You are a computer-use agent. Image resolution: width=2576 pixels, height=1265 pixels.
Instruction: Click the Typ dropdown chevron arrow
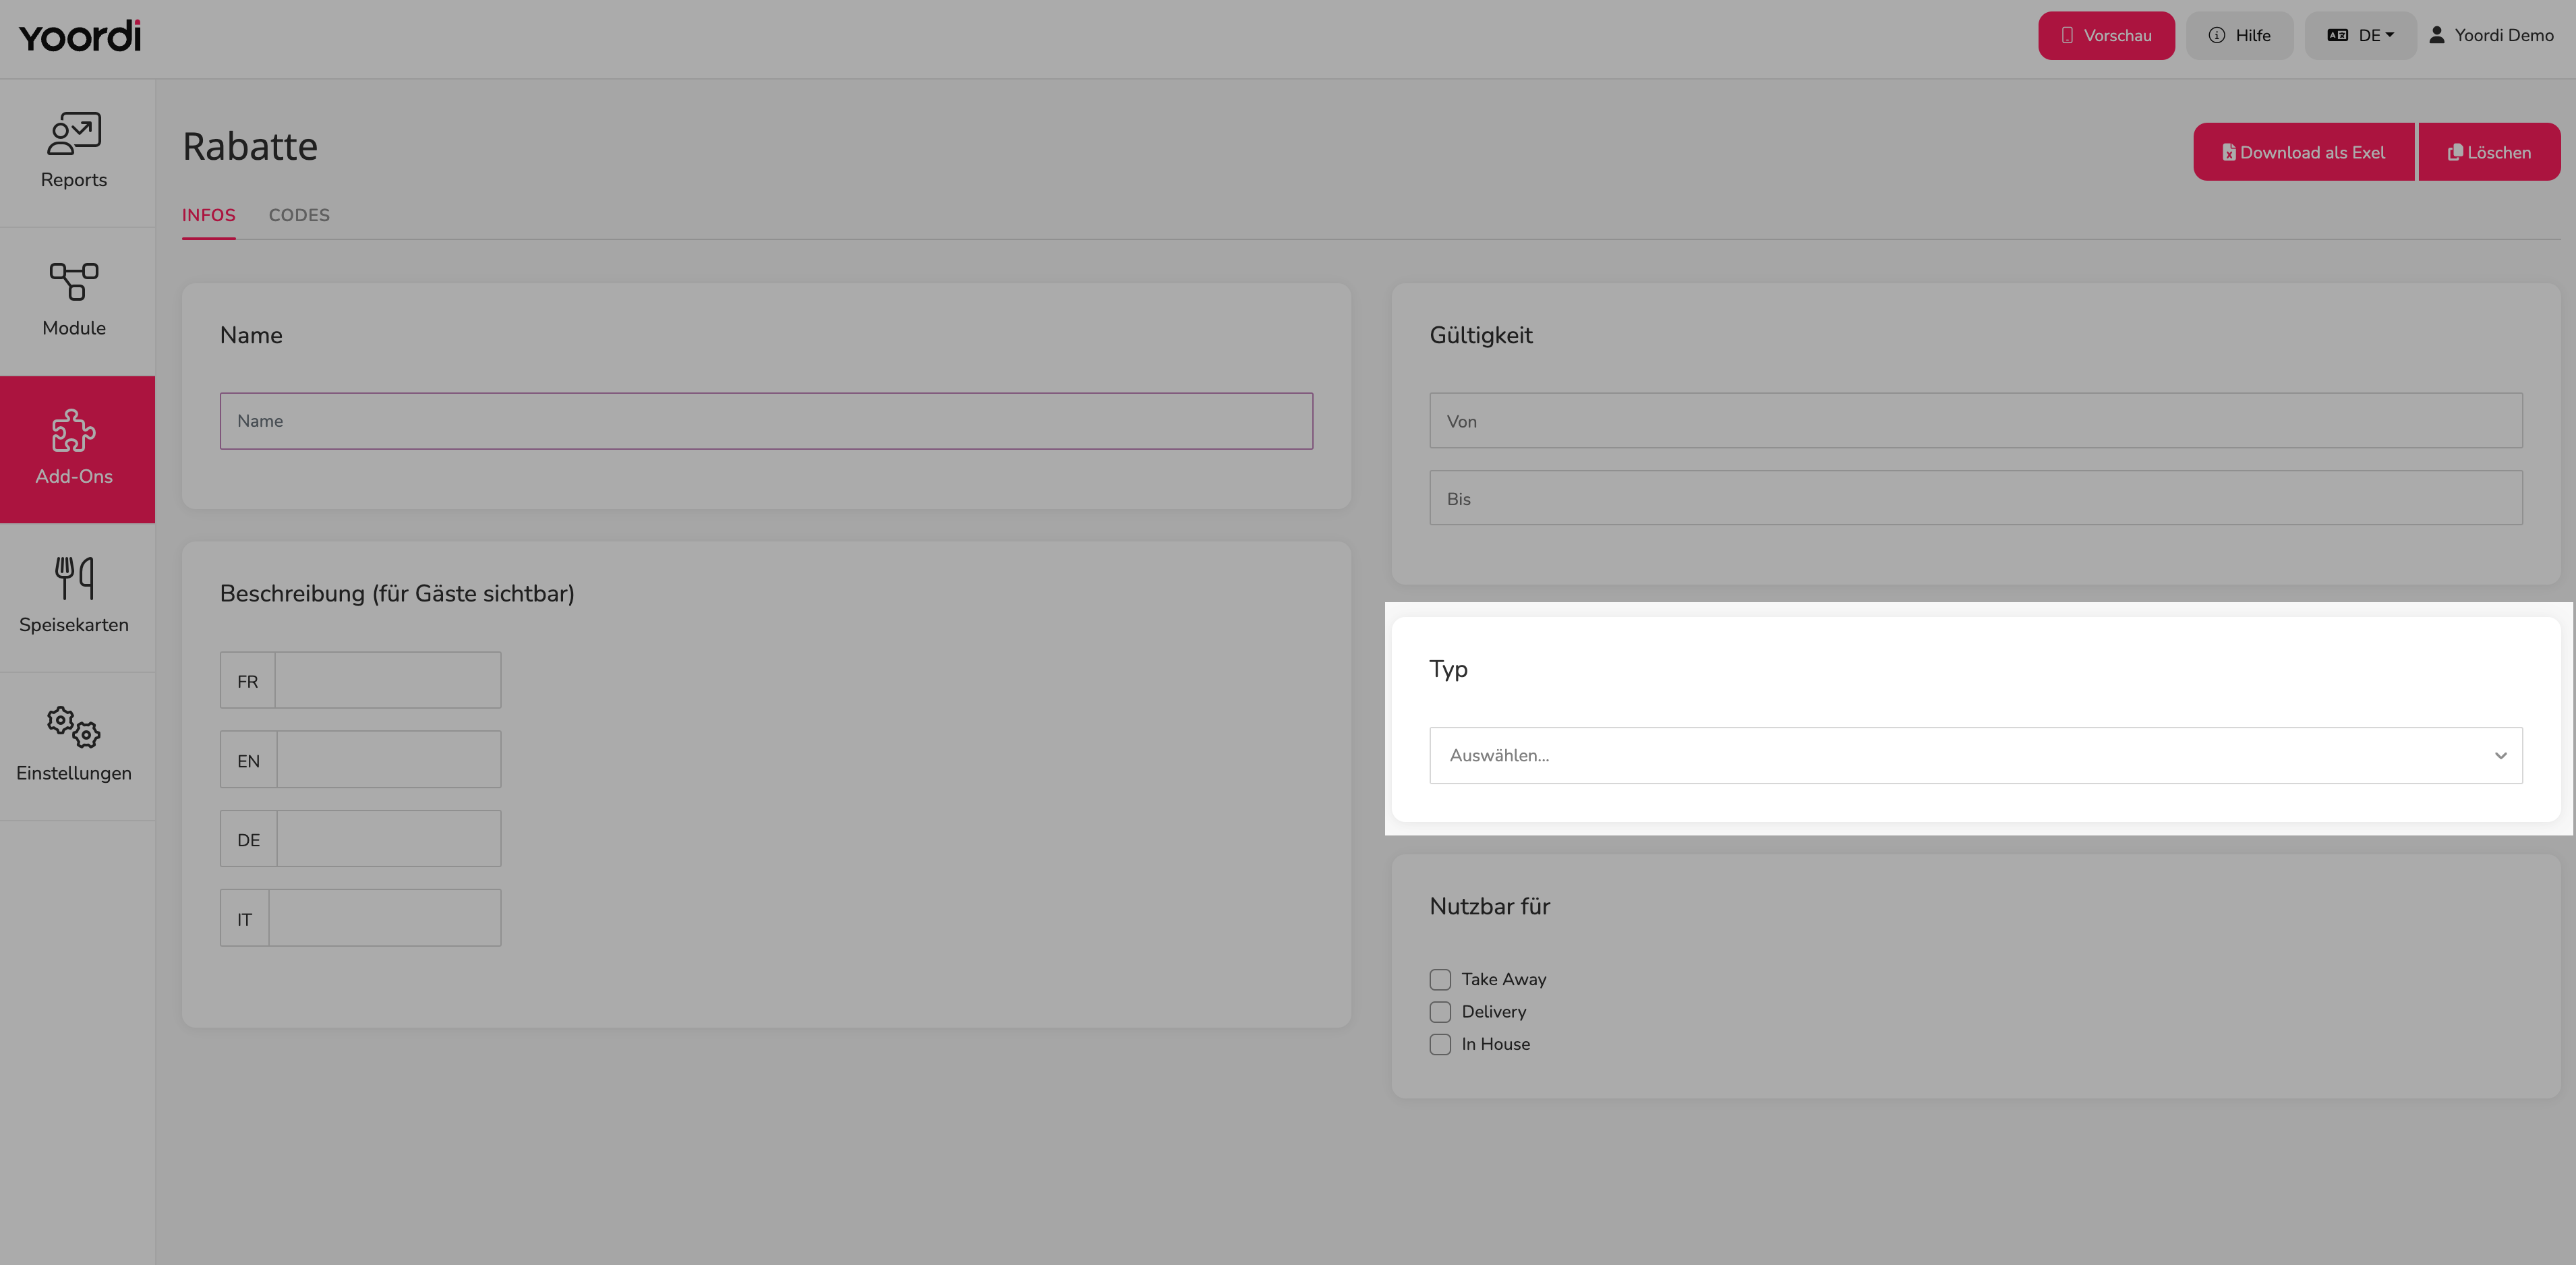tap(2500, 755)
